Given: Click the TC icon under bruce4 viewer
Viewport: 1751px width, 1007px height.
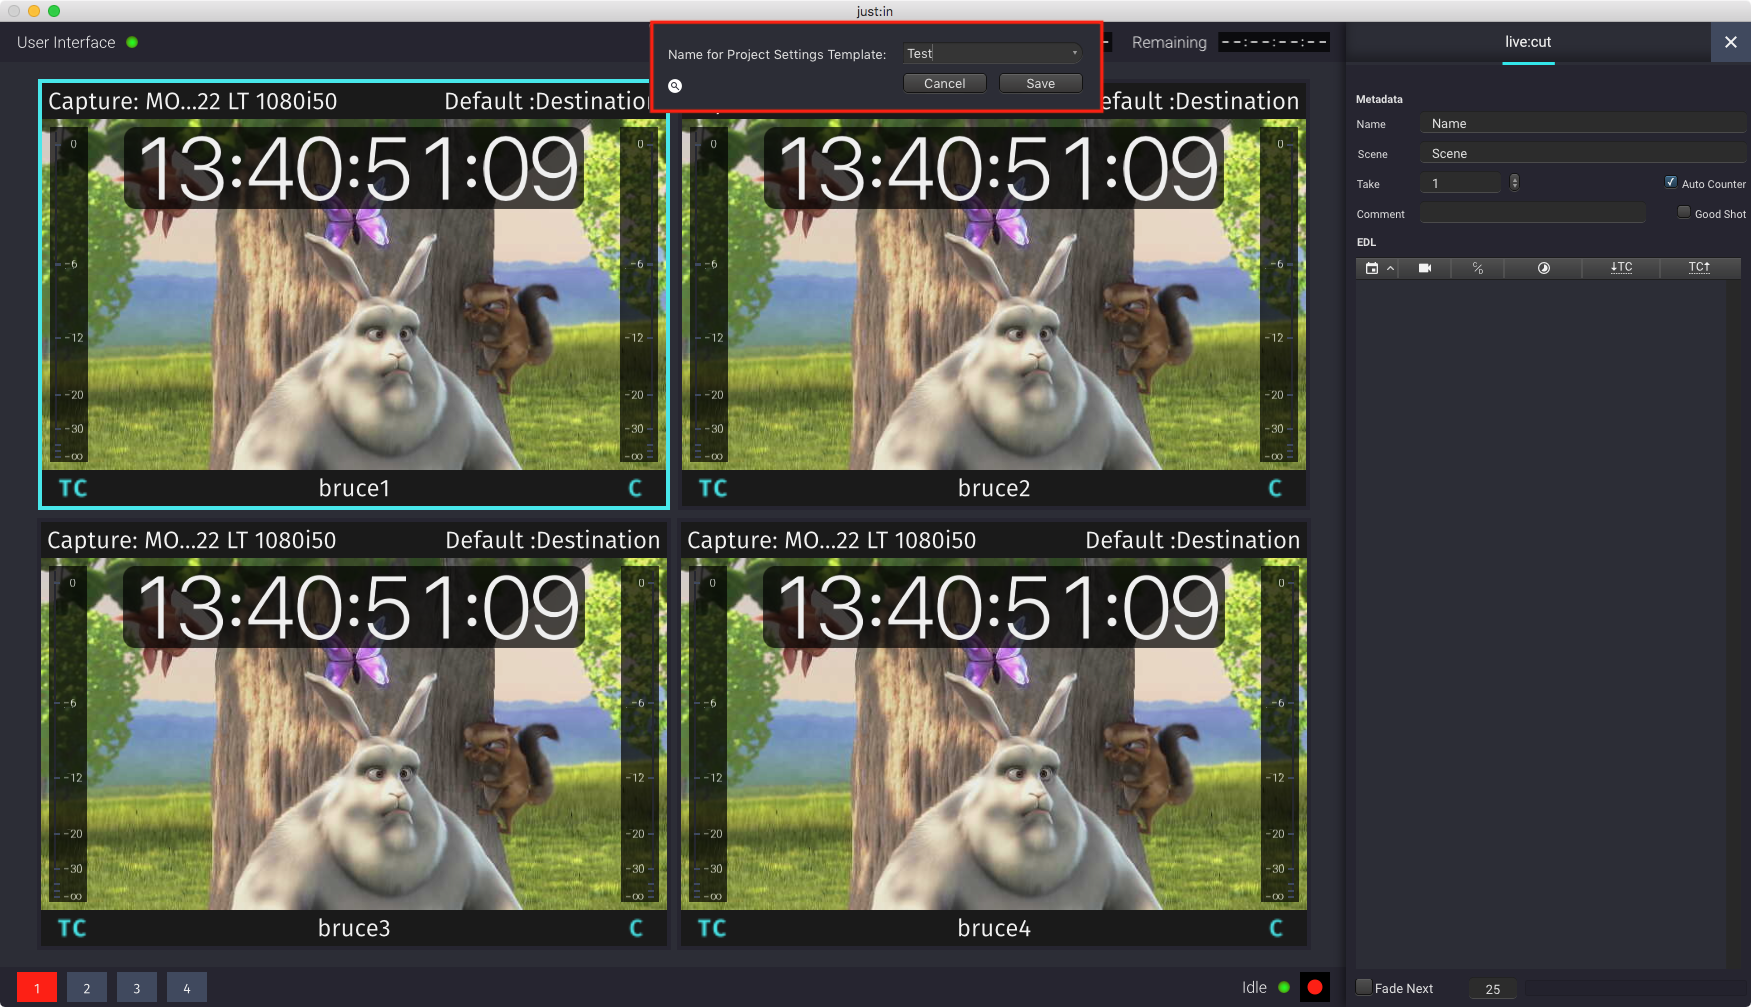Looking at the screenshot, I should coord(712,928).
